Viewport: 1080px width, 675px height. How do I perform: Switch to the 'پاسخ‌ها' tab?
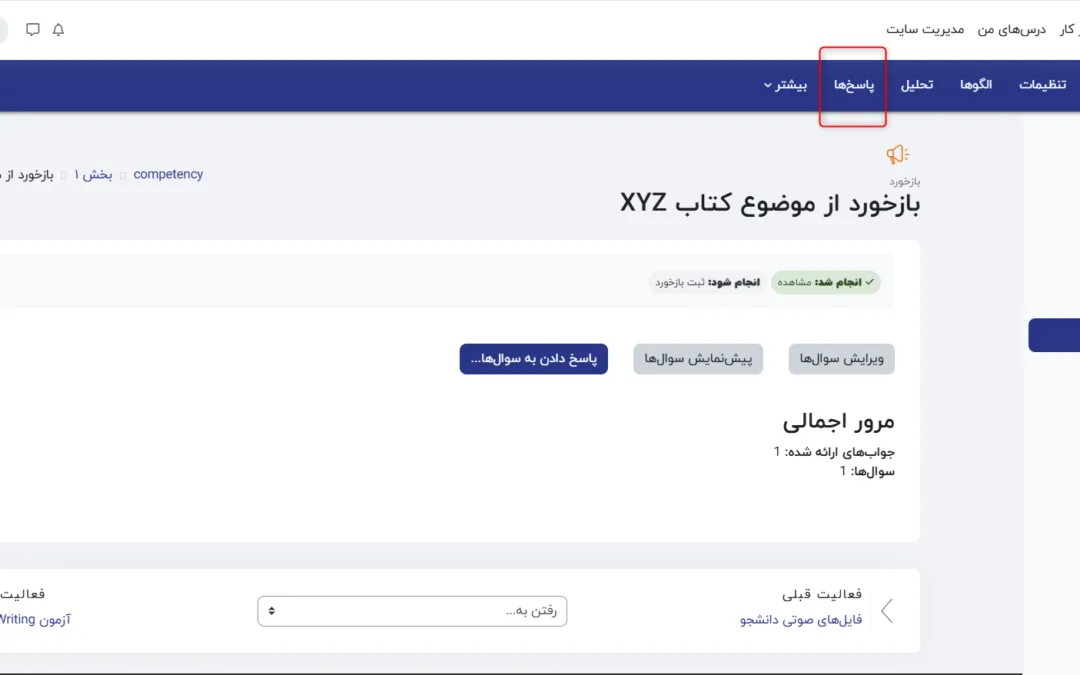pyautogui.click(x=853, y=85)
